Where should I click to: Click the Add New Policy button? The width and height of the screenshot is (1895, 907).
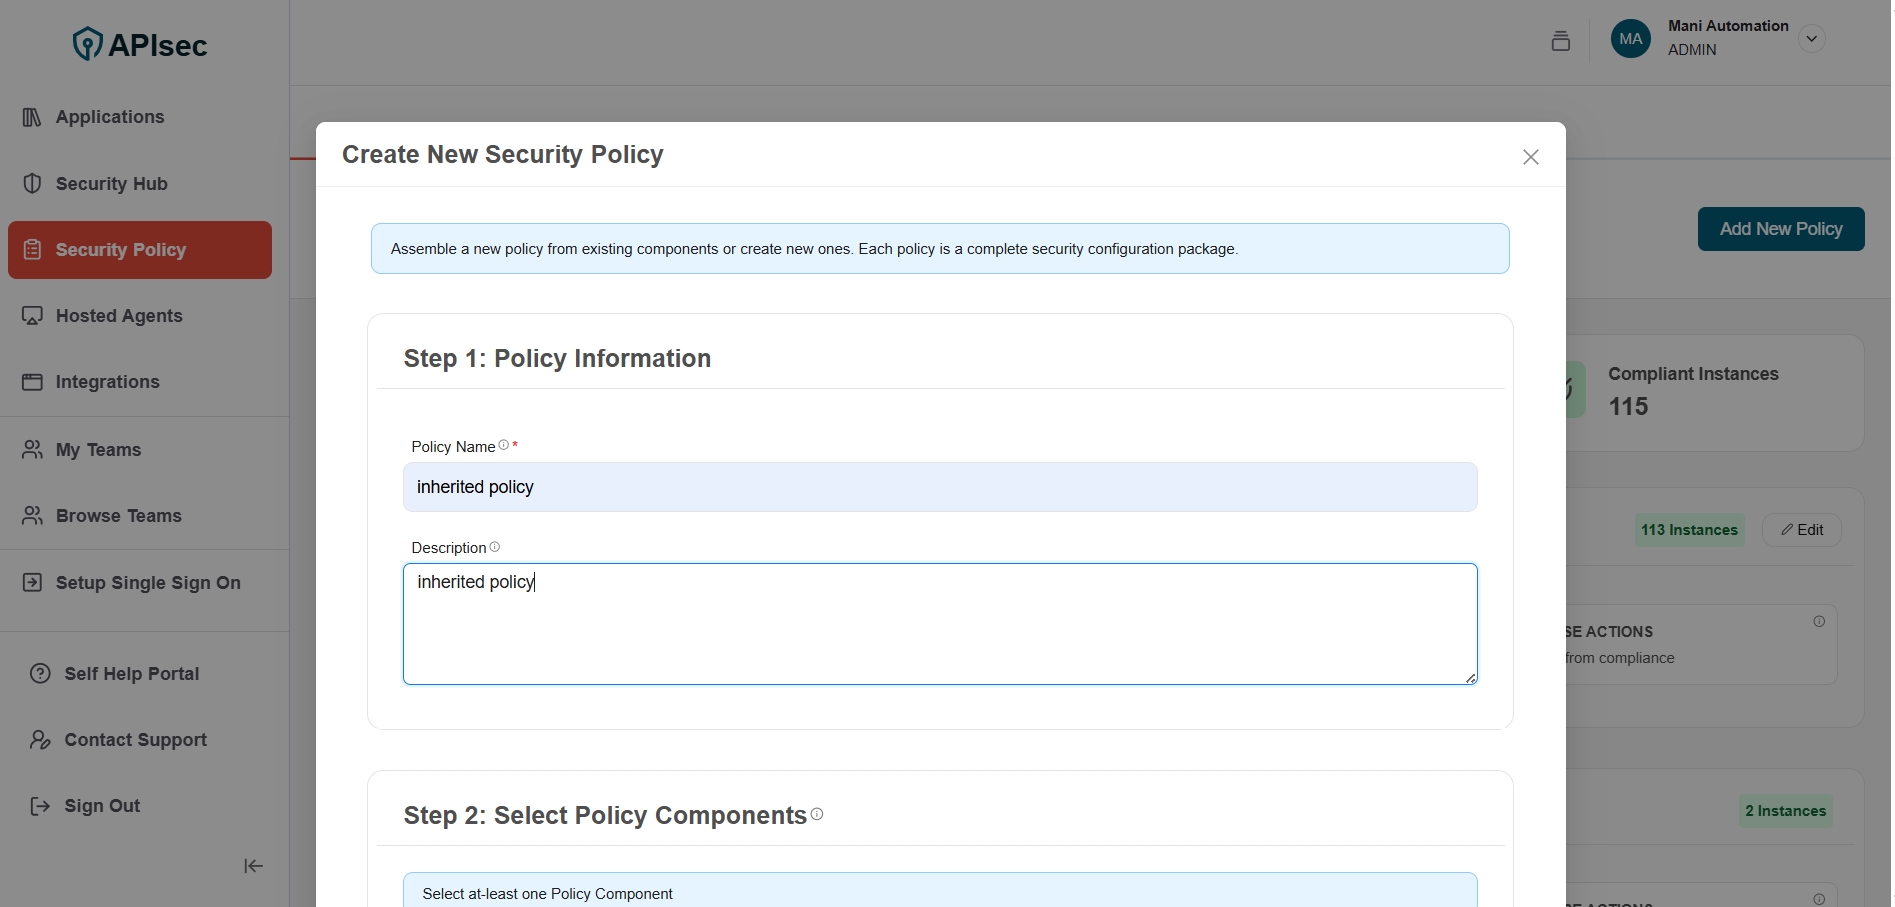click(1780, 229)
